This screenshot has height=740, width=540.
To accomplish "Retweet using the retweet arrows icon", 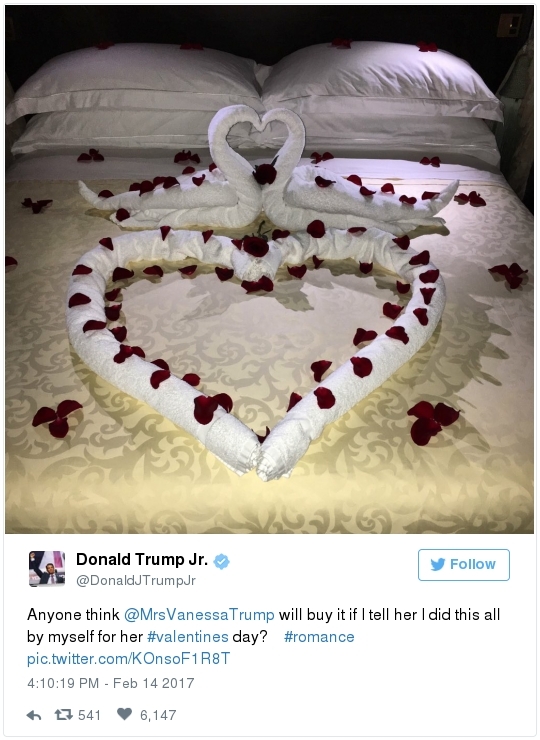I will (x=63, y=715).
